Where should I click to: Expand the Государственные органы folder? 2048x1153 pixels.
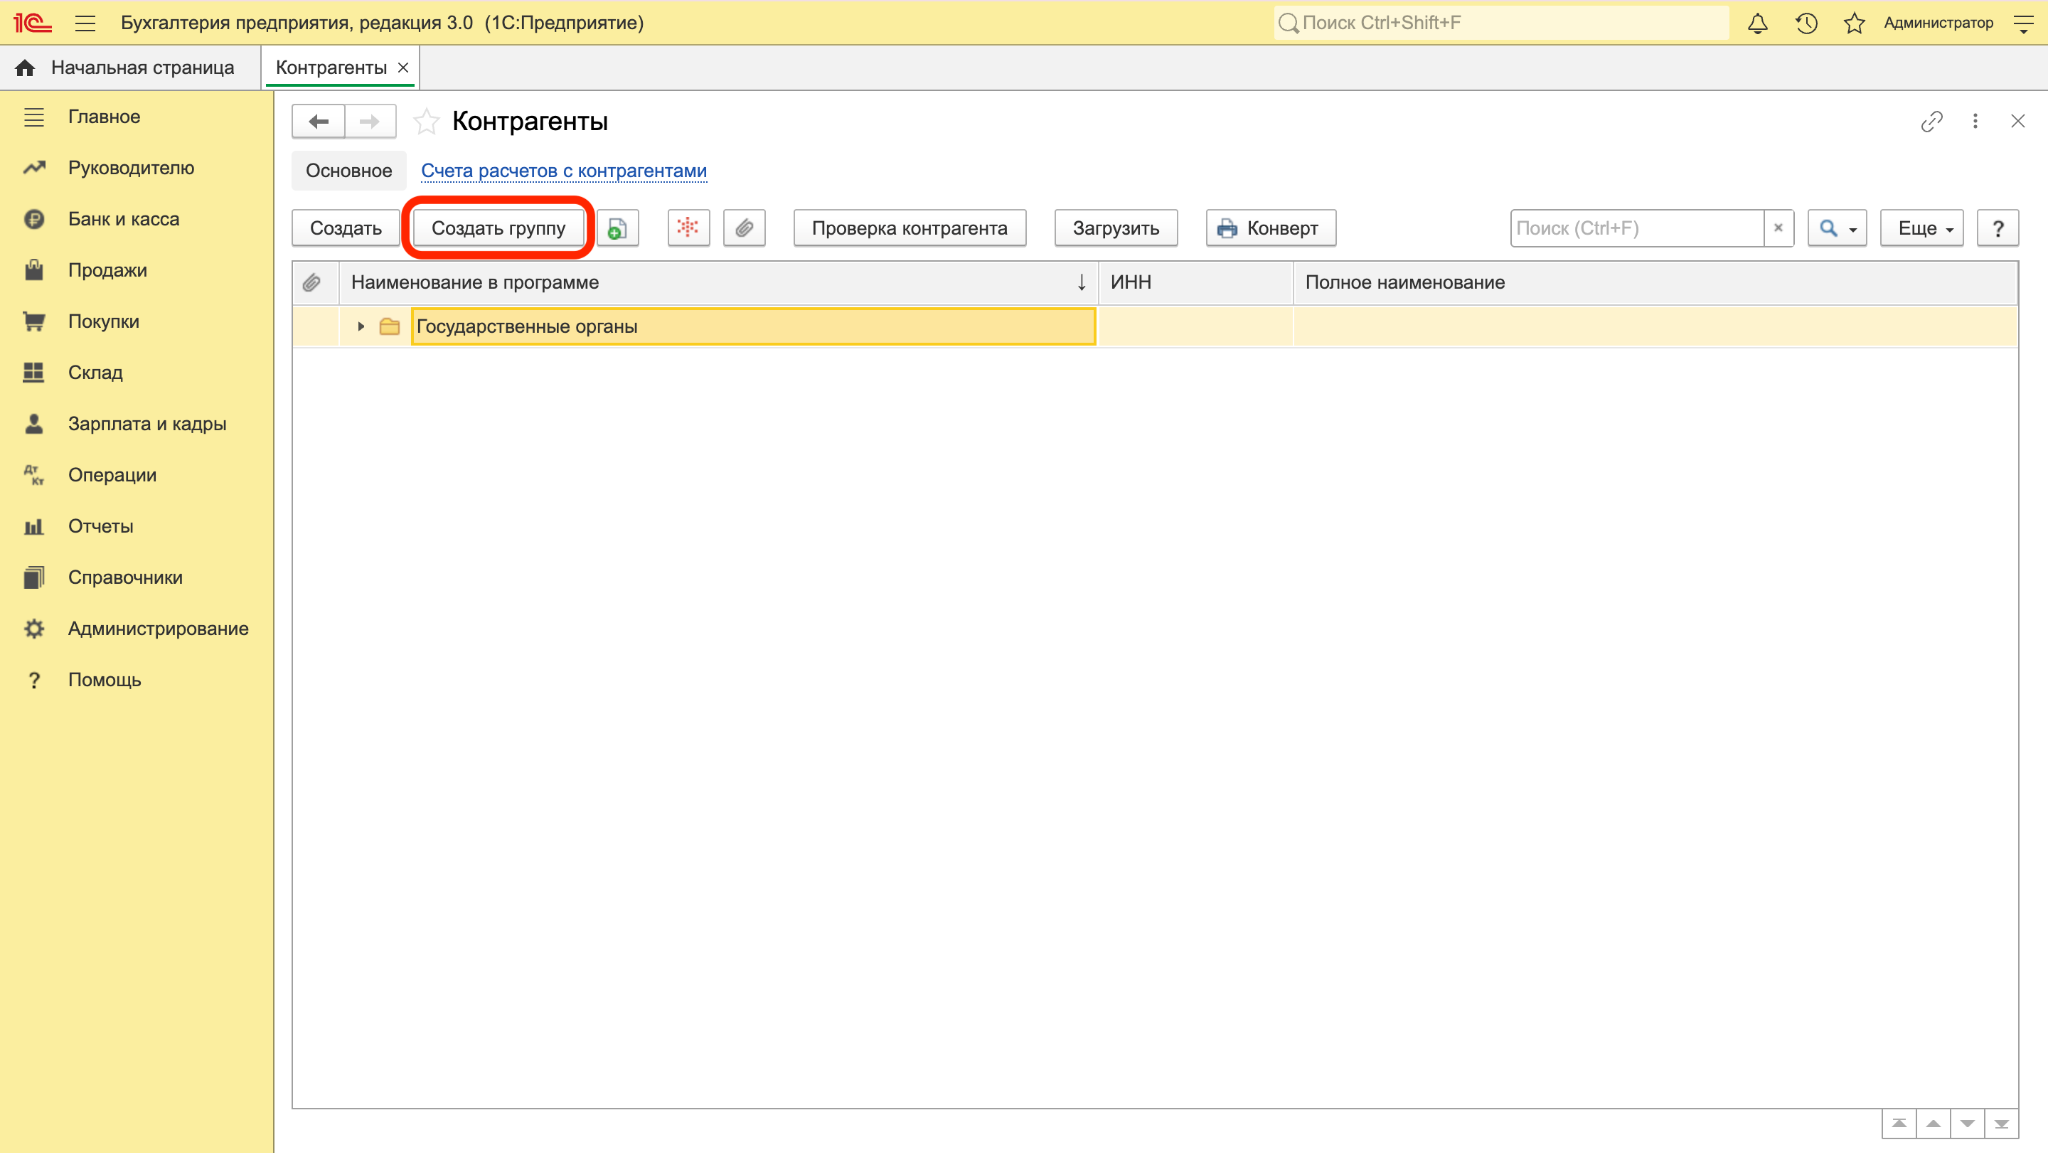(361, 327)
